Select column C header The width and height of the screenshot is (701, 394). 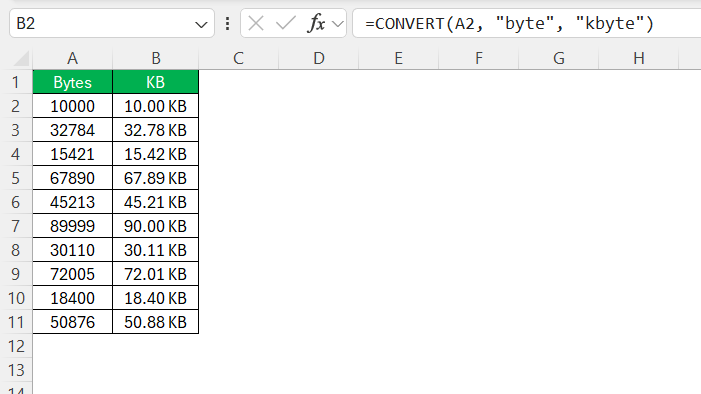(x=238, y=58)
